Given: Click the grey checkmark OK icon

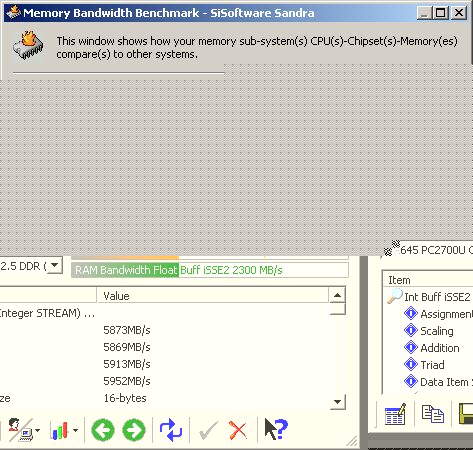Looking at the screenshot, I should [x=208, y=430].
